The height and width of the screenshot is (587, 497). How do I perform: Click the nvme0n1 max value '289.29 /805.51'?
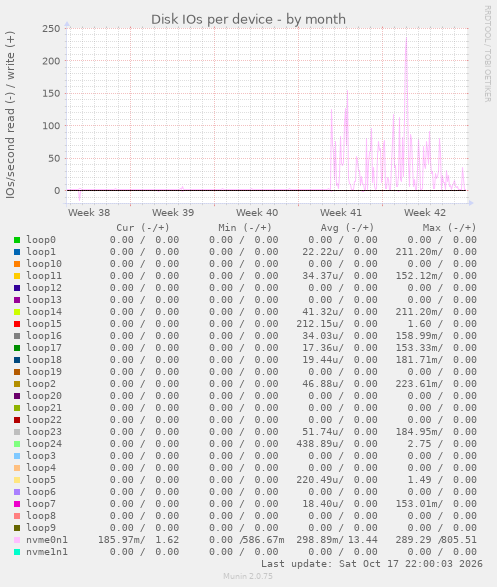[436, 540]
